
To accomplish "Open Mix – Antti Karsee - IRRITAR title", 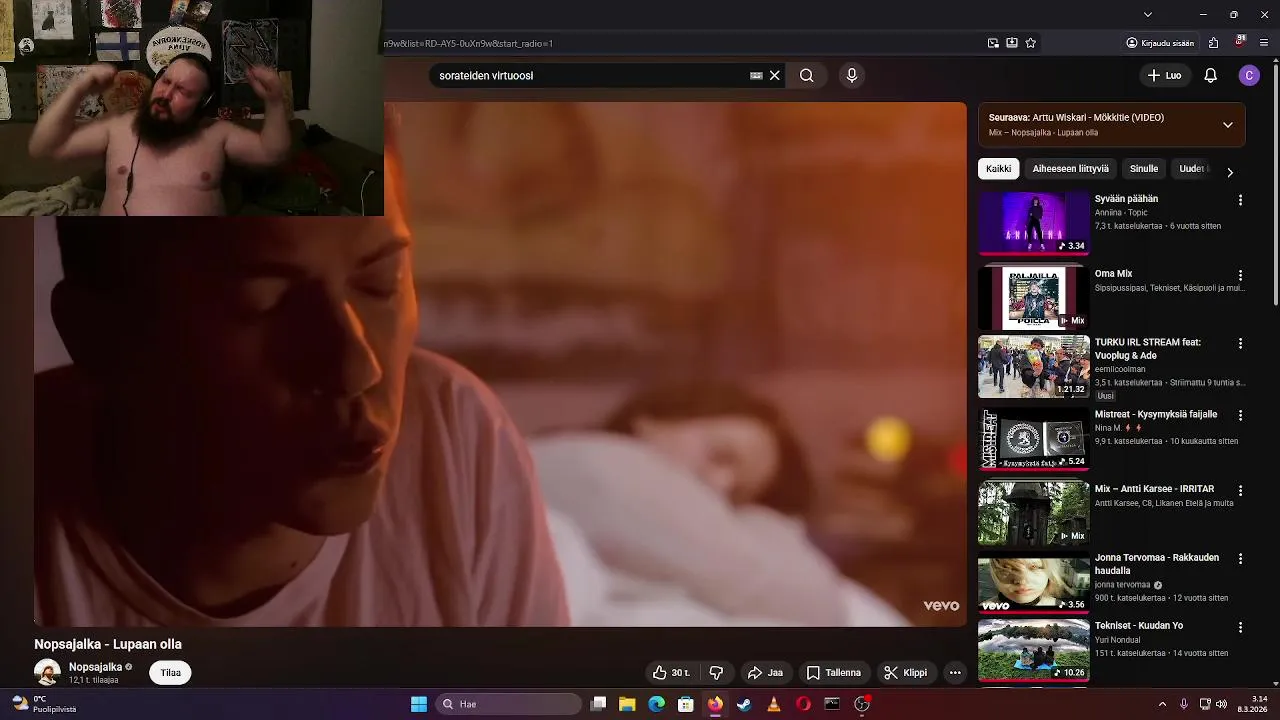I will click(1154, 489).
